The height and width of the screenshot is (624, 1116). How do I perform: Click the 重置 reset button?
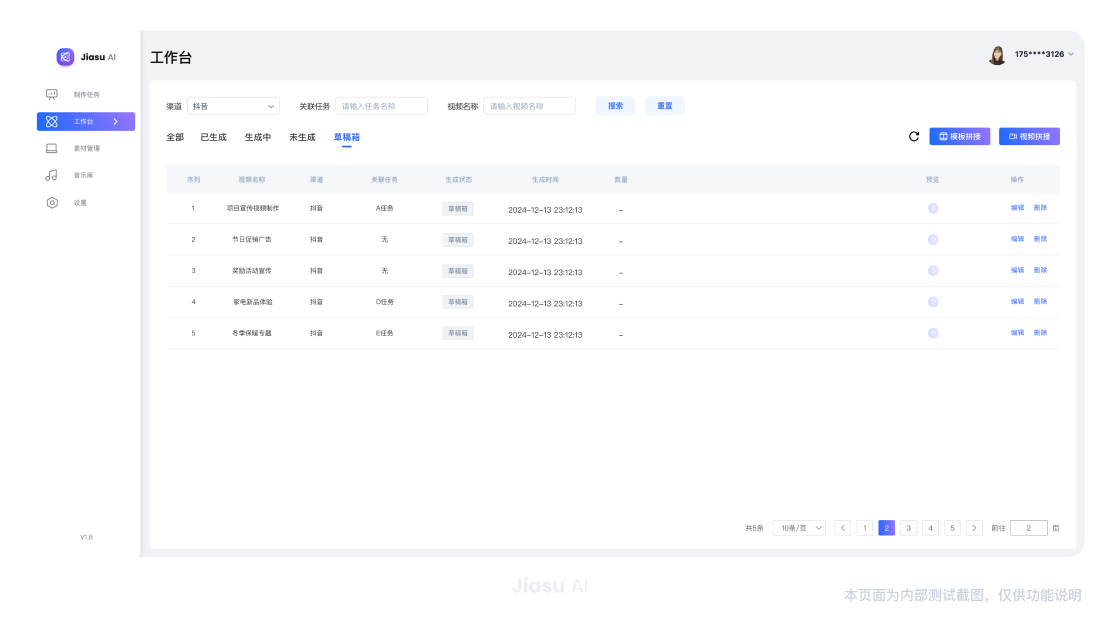tap(665, 106)
